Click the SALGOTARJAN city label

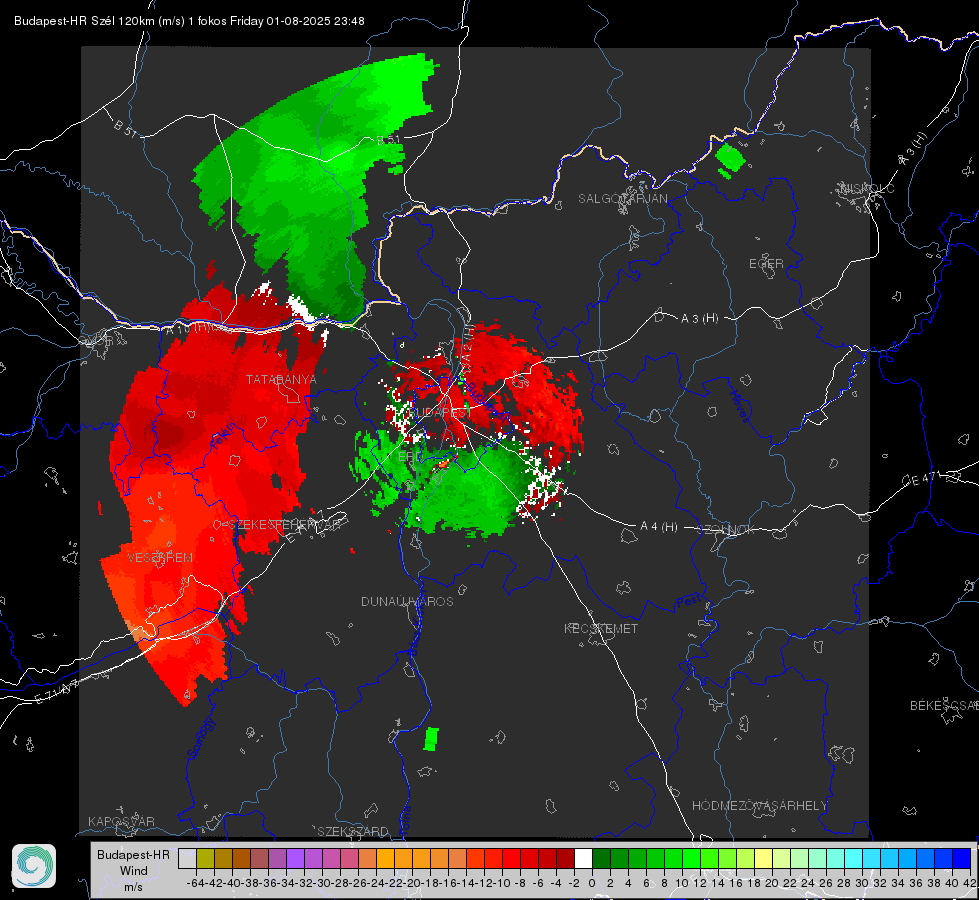click(x=622, y=199)
